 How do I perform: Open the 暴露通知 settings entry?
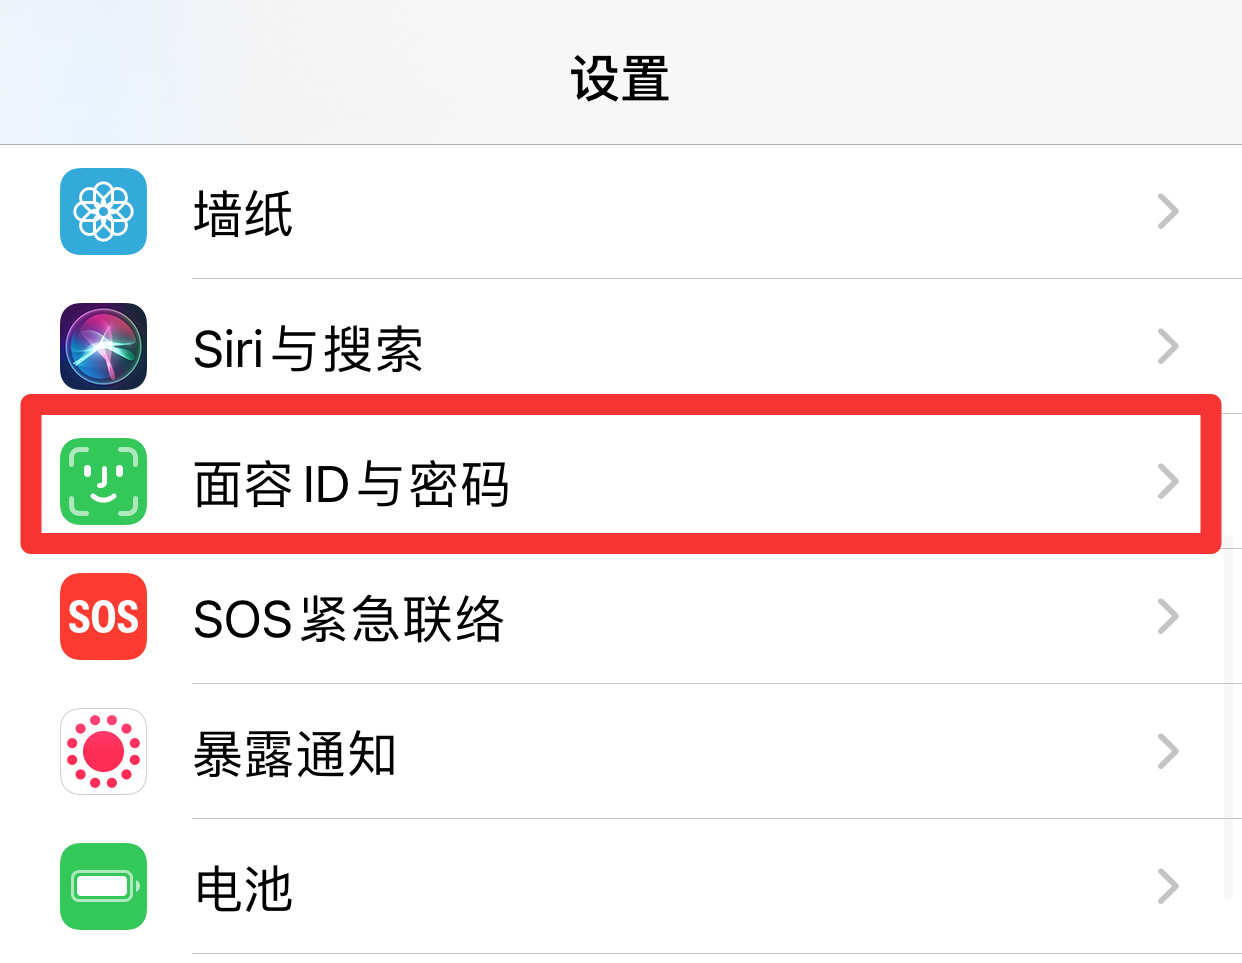click(621, 752)
